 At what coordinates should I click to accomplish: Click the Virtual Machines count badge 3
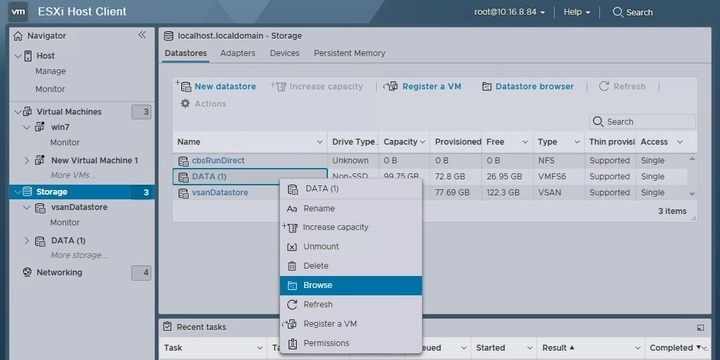[x=141, y=112]
